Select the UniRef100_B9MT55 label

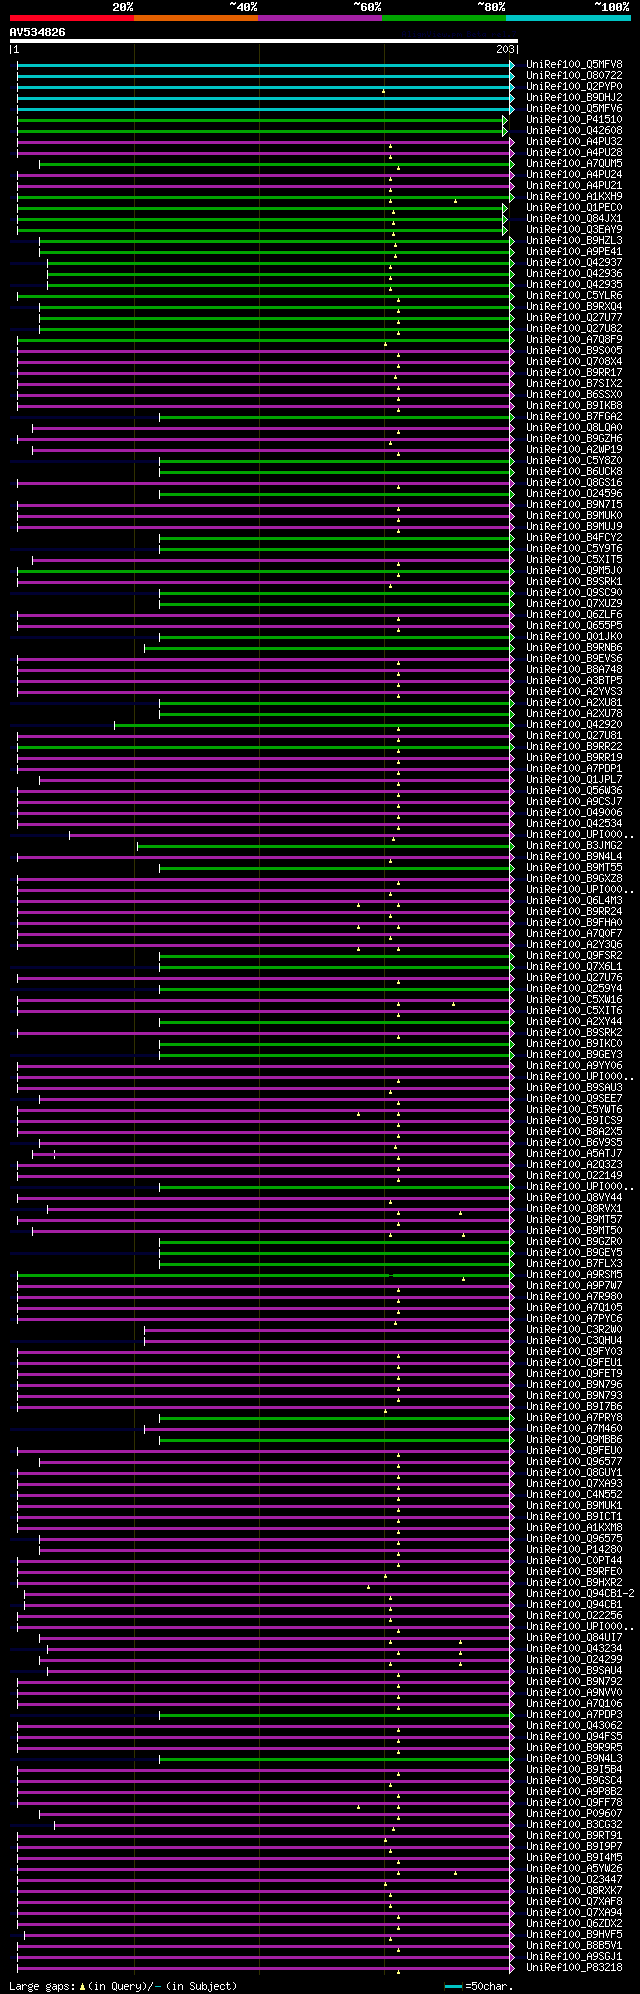(x=574, y=868)
